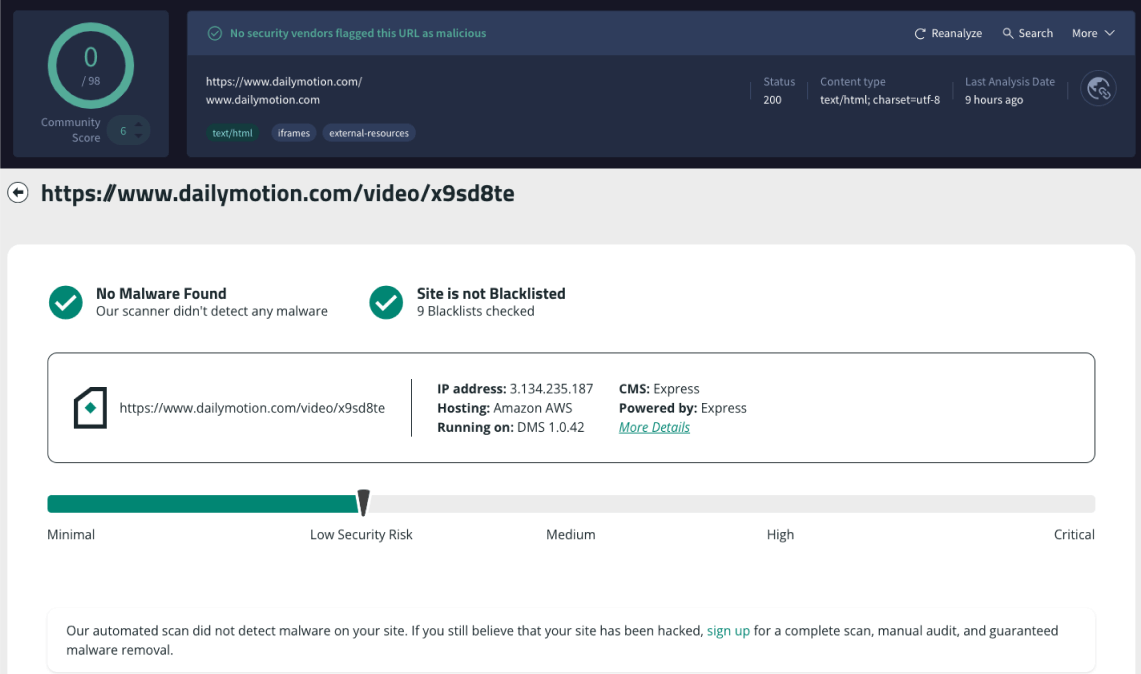Select the text/html tag
The height and width of the screenshot is (674, 1141).
[x=232, y=132]
